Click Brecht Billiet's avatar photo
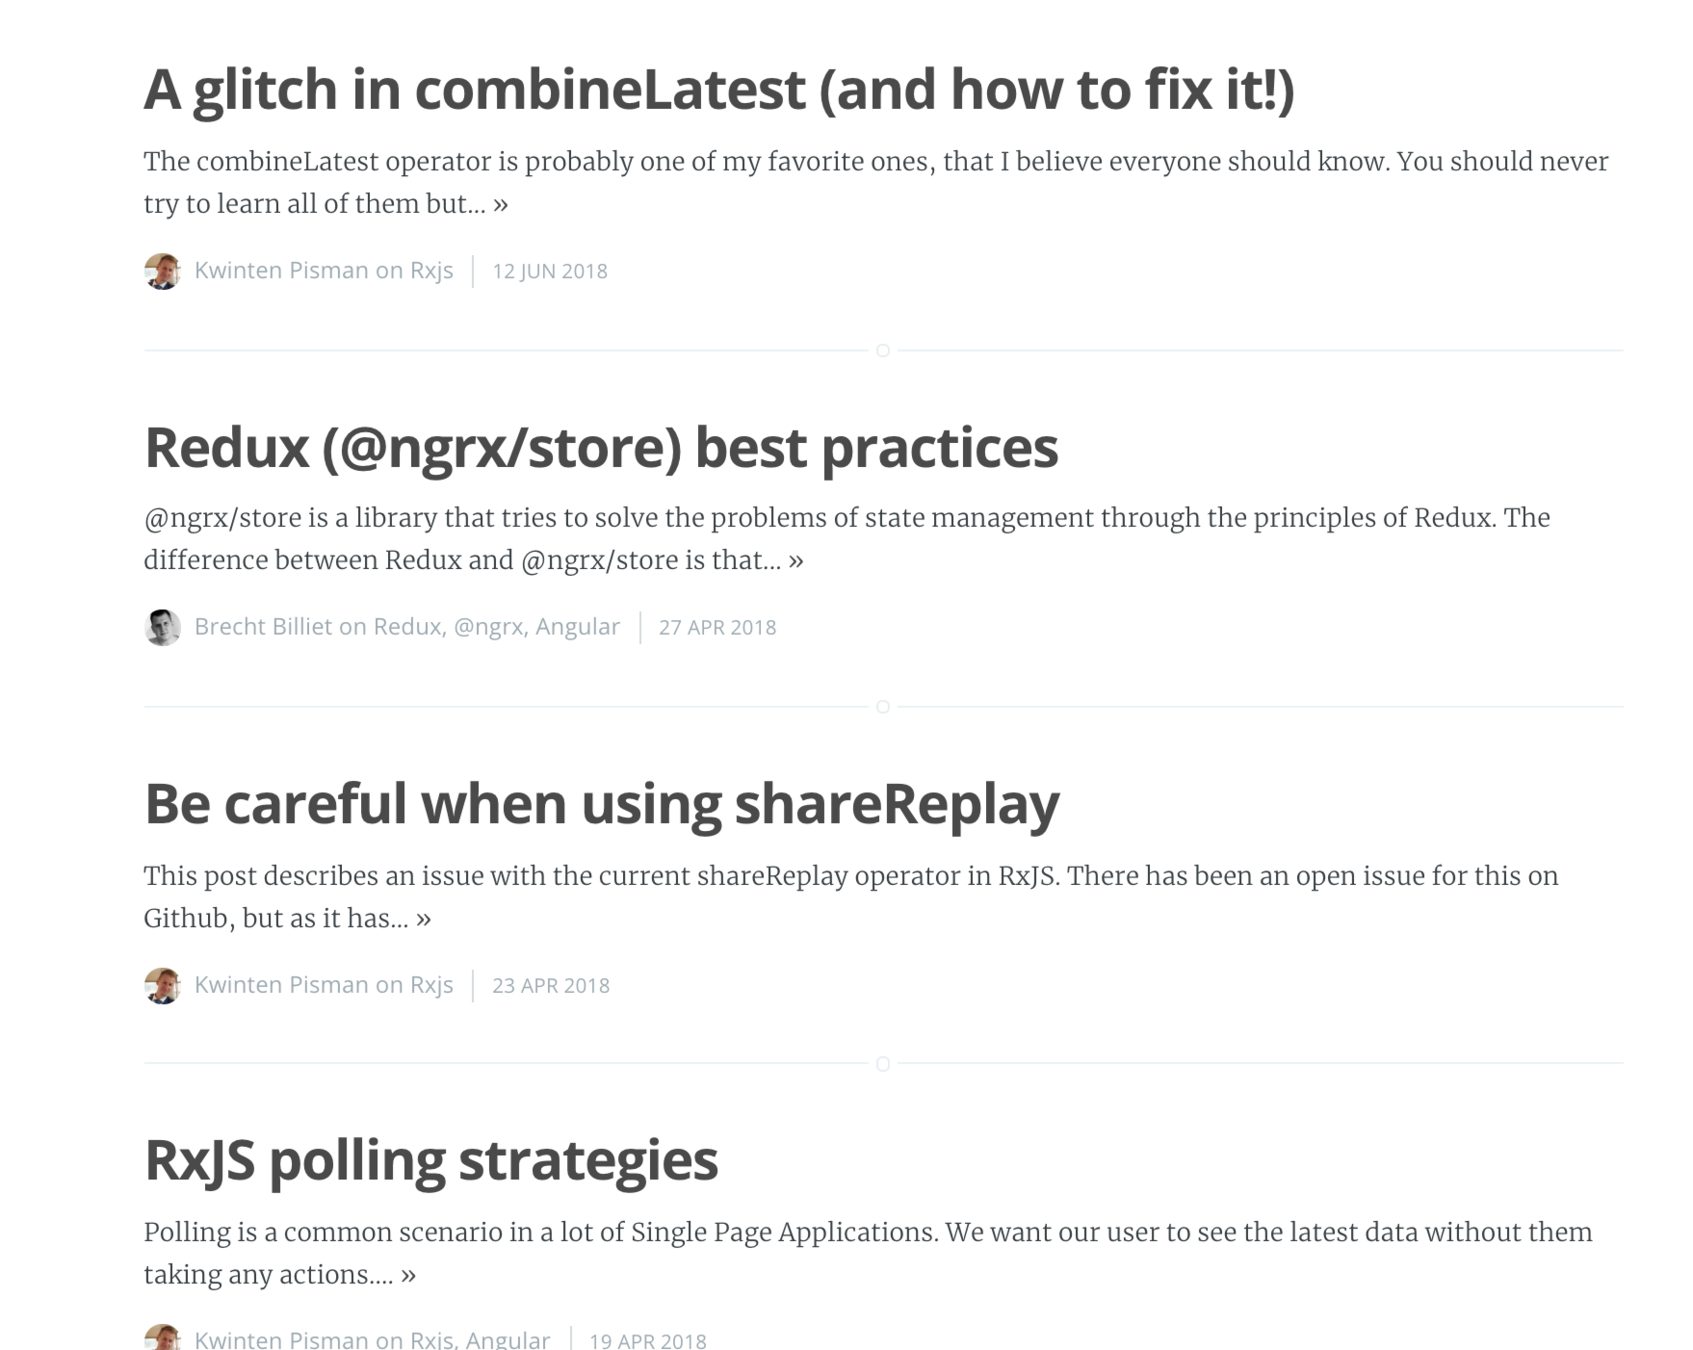The width and height of the screenshot is (1693, 1350). pos(162,627)
